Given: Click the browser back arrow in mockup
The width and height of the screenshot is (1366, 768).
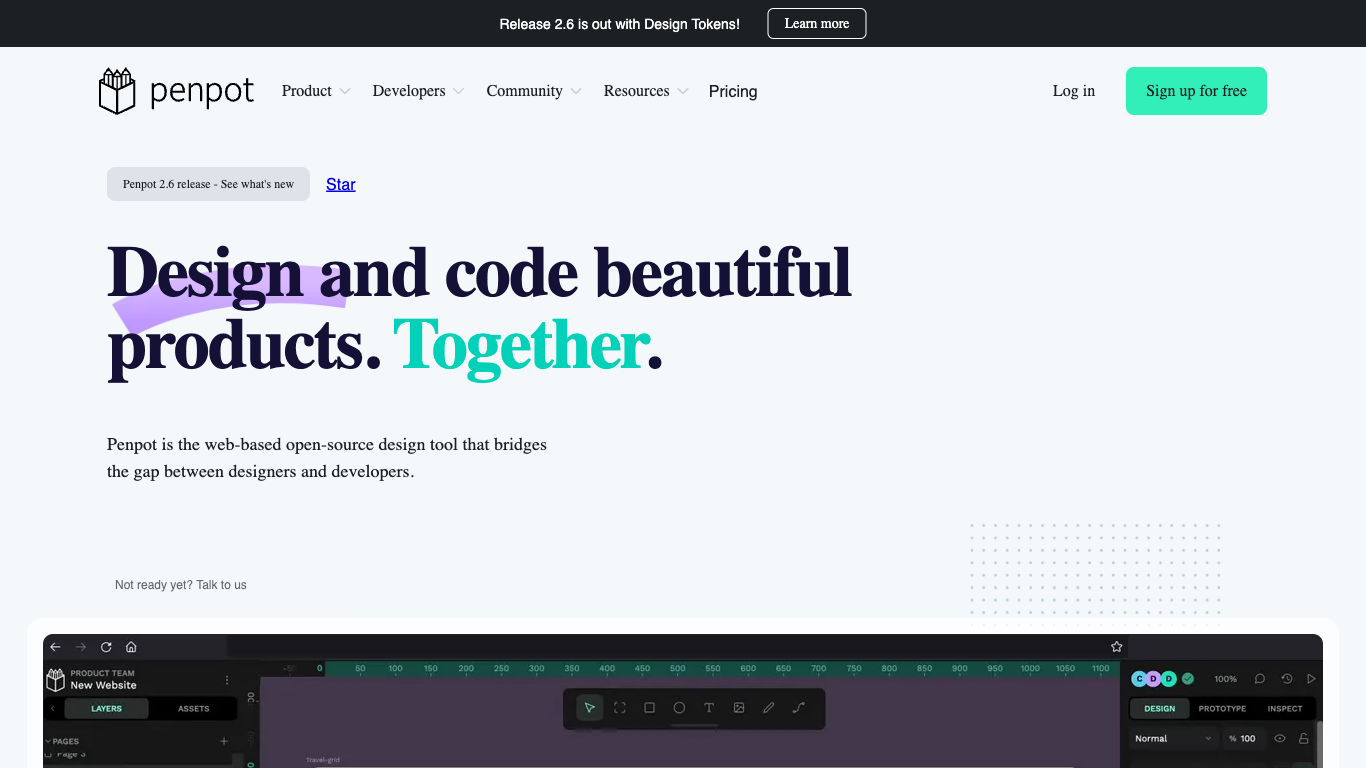Looking at the screenshot, I should [x=56, y=647].
